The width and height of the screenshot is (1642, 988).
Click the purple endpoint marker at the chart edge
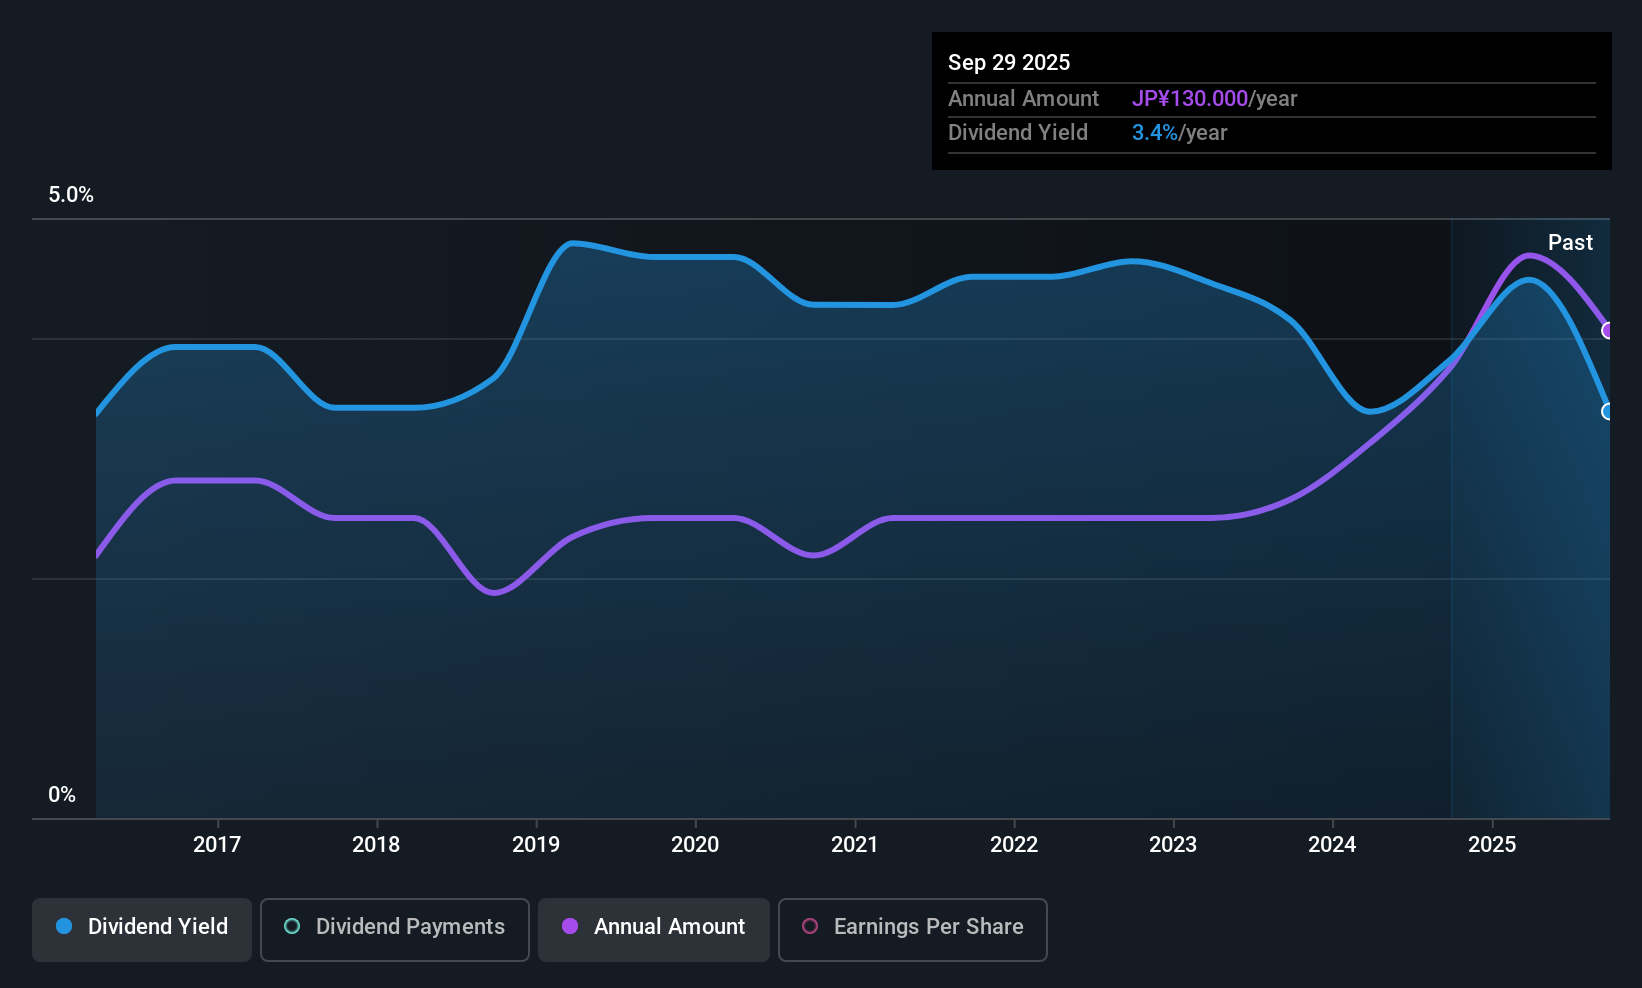coord(1608,330)
